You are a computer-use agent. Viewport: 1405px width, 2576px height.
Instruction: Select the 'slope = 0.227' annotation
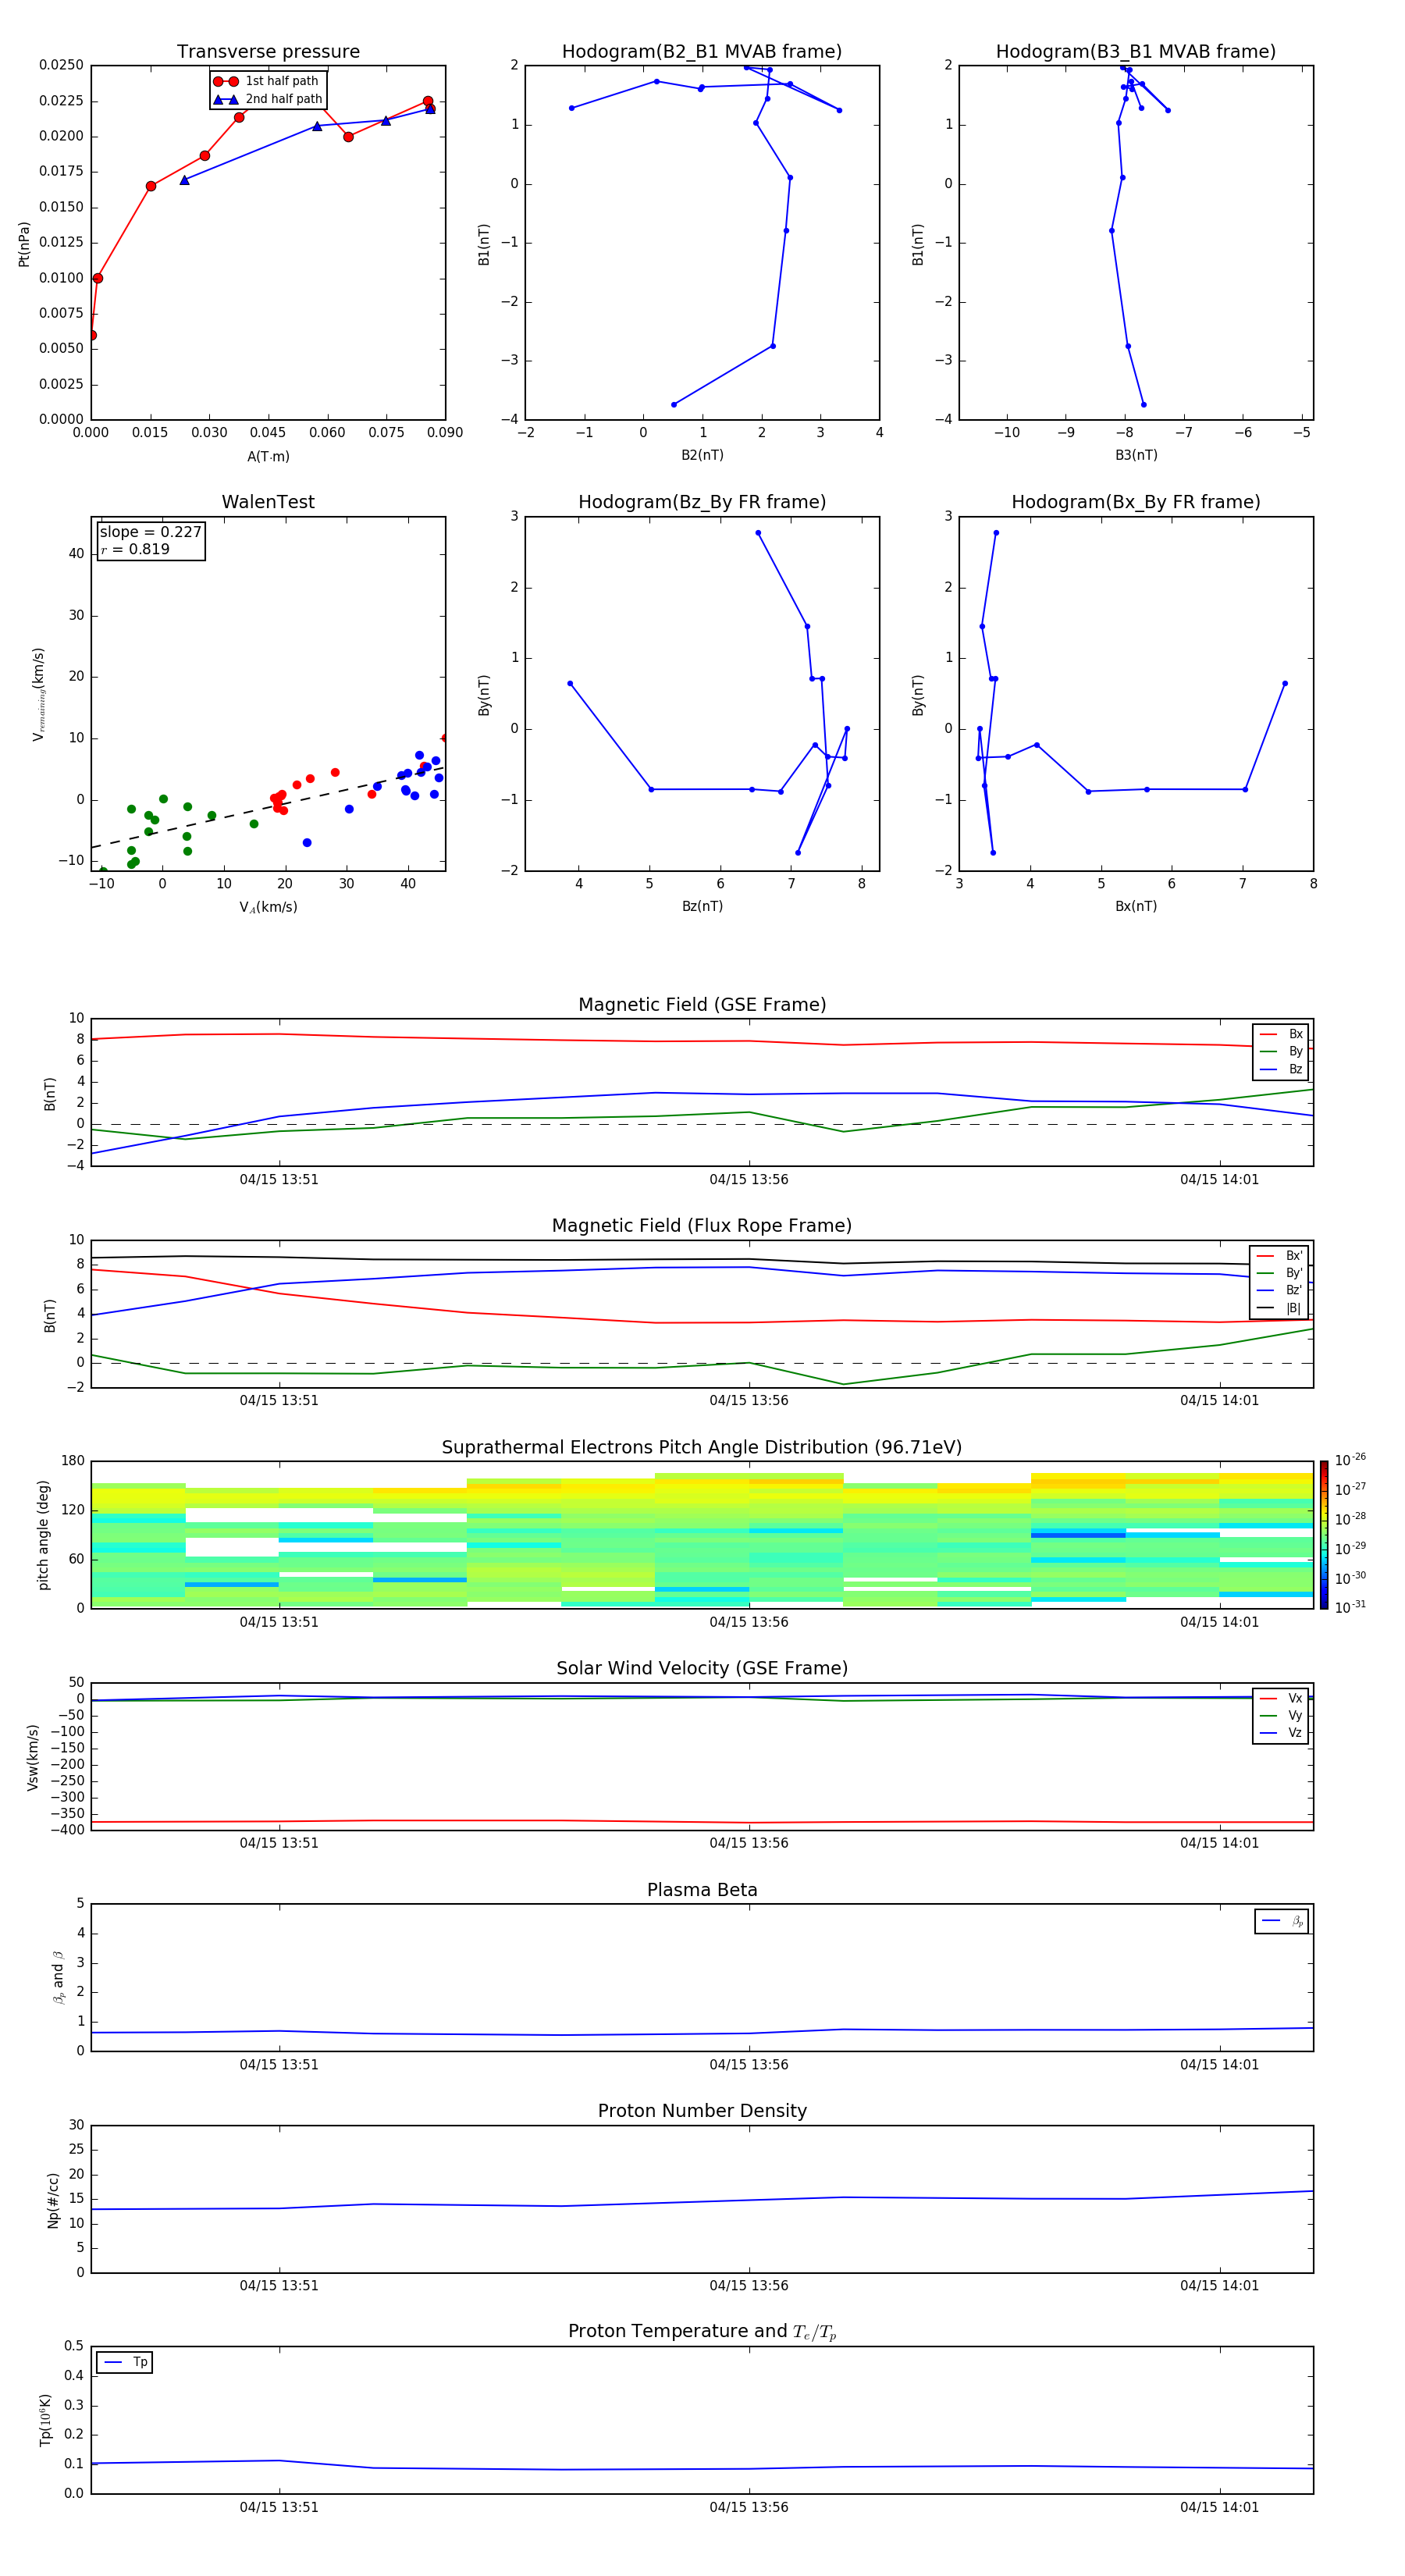pyautogui.click(x=151, y=532)
